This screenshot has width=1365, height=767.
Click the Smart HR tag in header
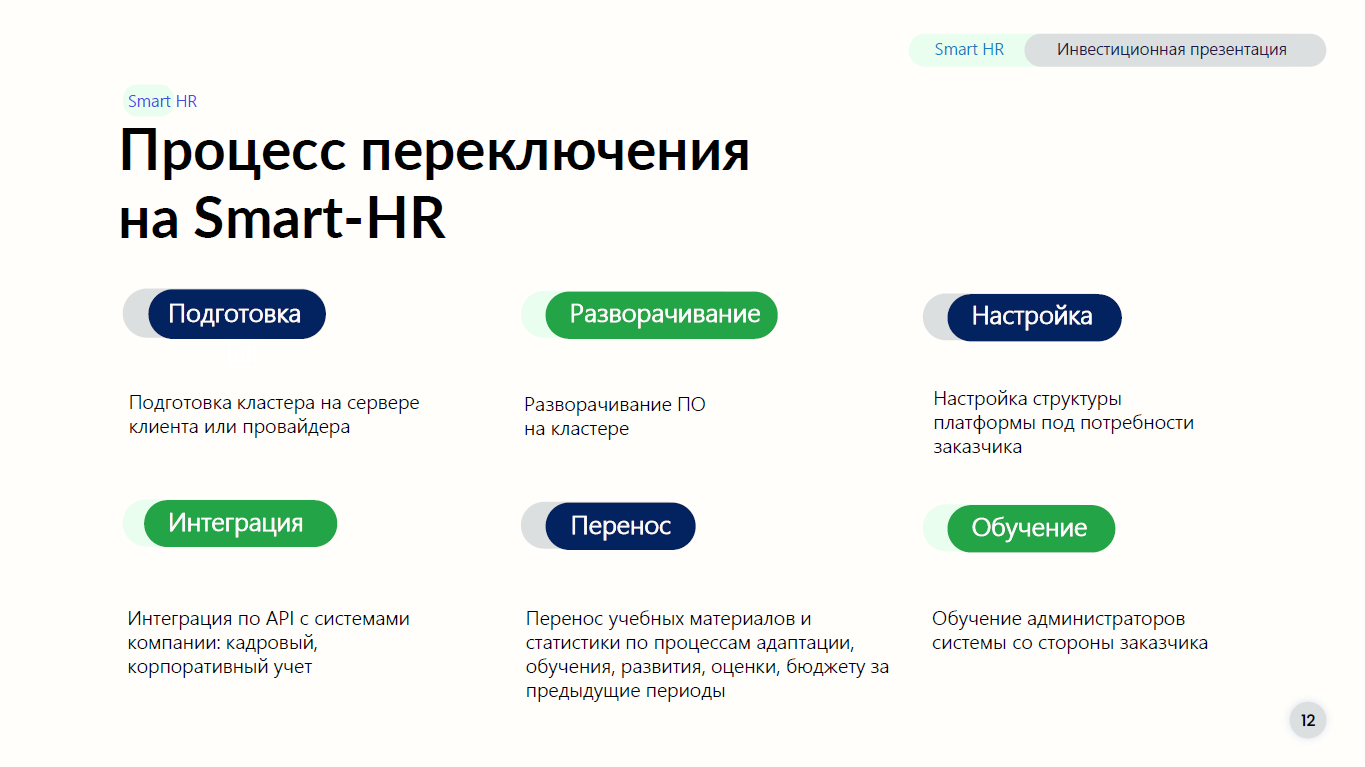[x=969, y=49]
